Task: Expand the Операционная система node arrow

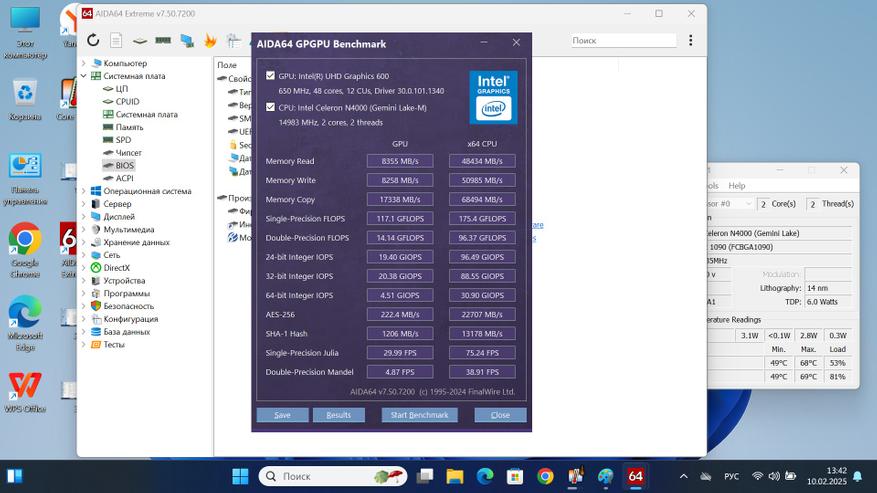Action: point(84,191)
